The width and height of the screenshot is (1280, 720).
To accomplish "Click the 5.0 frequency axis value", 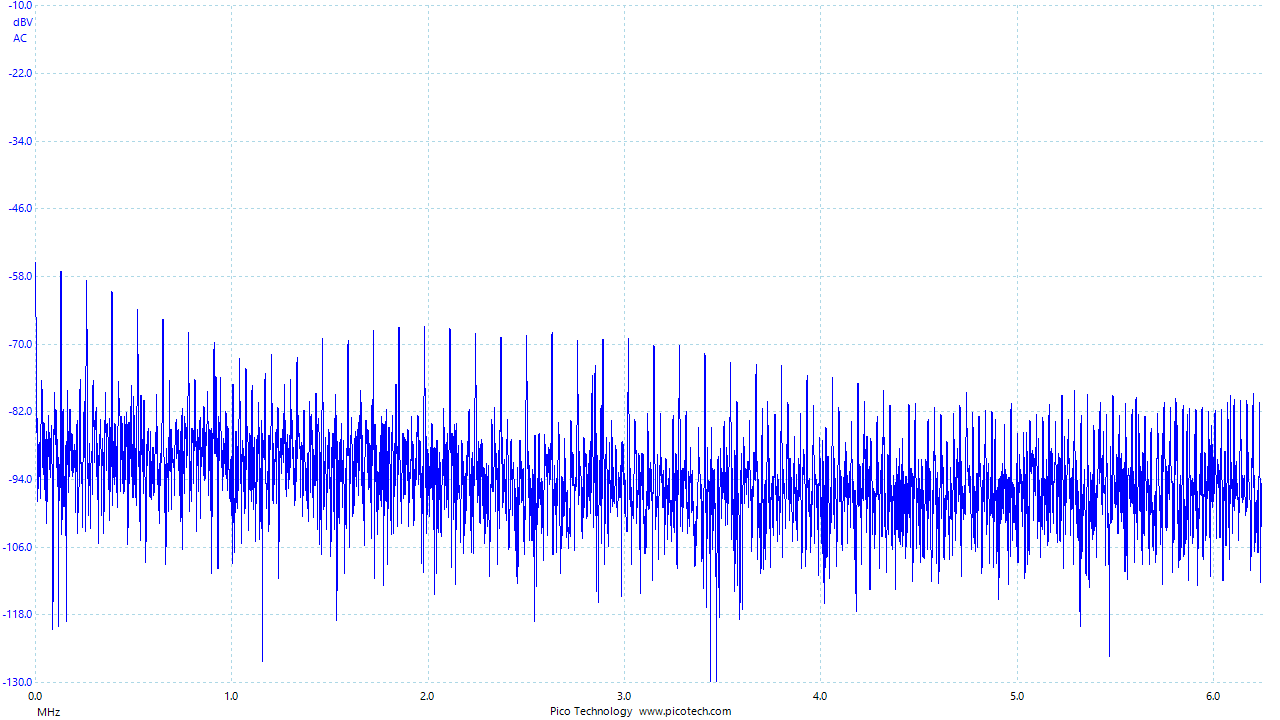I will pos(1017,696).
